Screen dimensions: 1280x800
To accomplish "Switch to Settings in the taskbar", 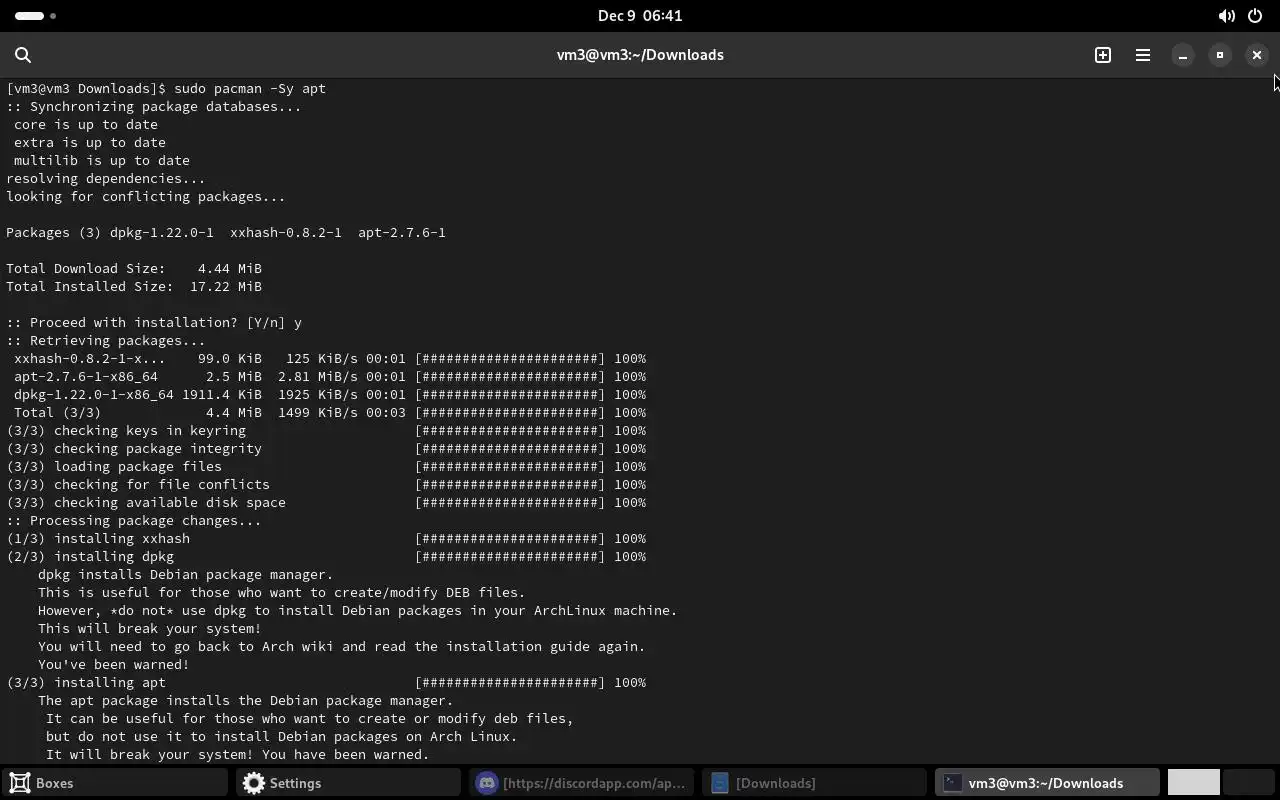I will [x=348, y=783].
